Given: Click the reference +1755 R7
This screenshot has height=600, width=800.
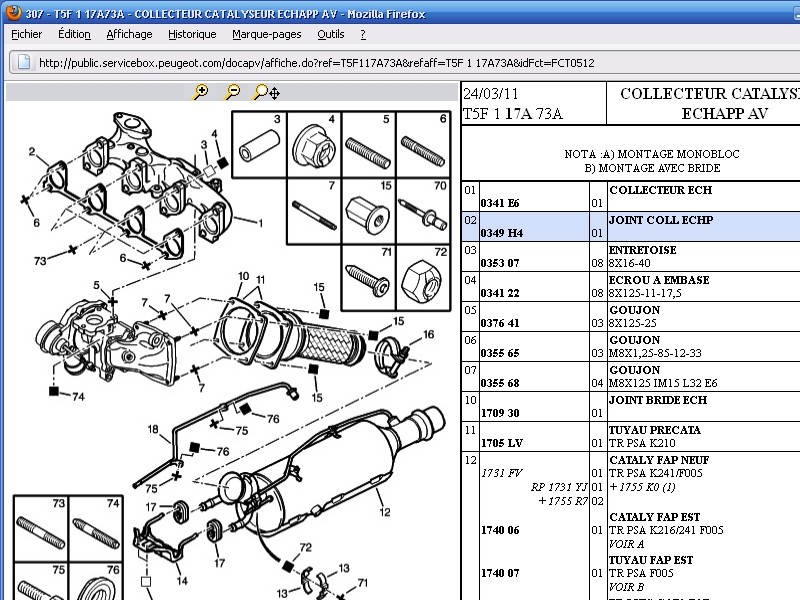Looking at the screenshot, I should 563,501.
